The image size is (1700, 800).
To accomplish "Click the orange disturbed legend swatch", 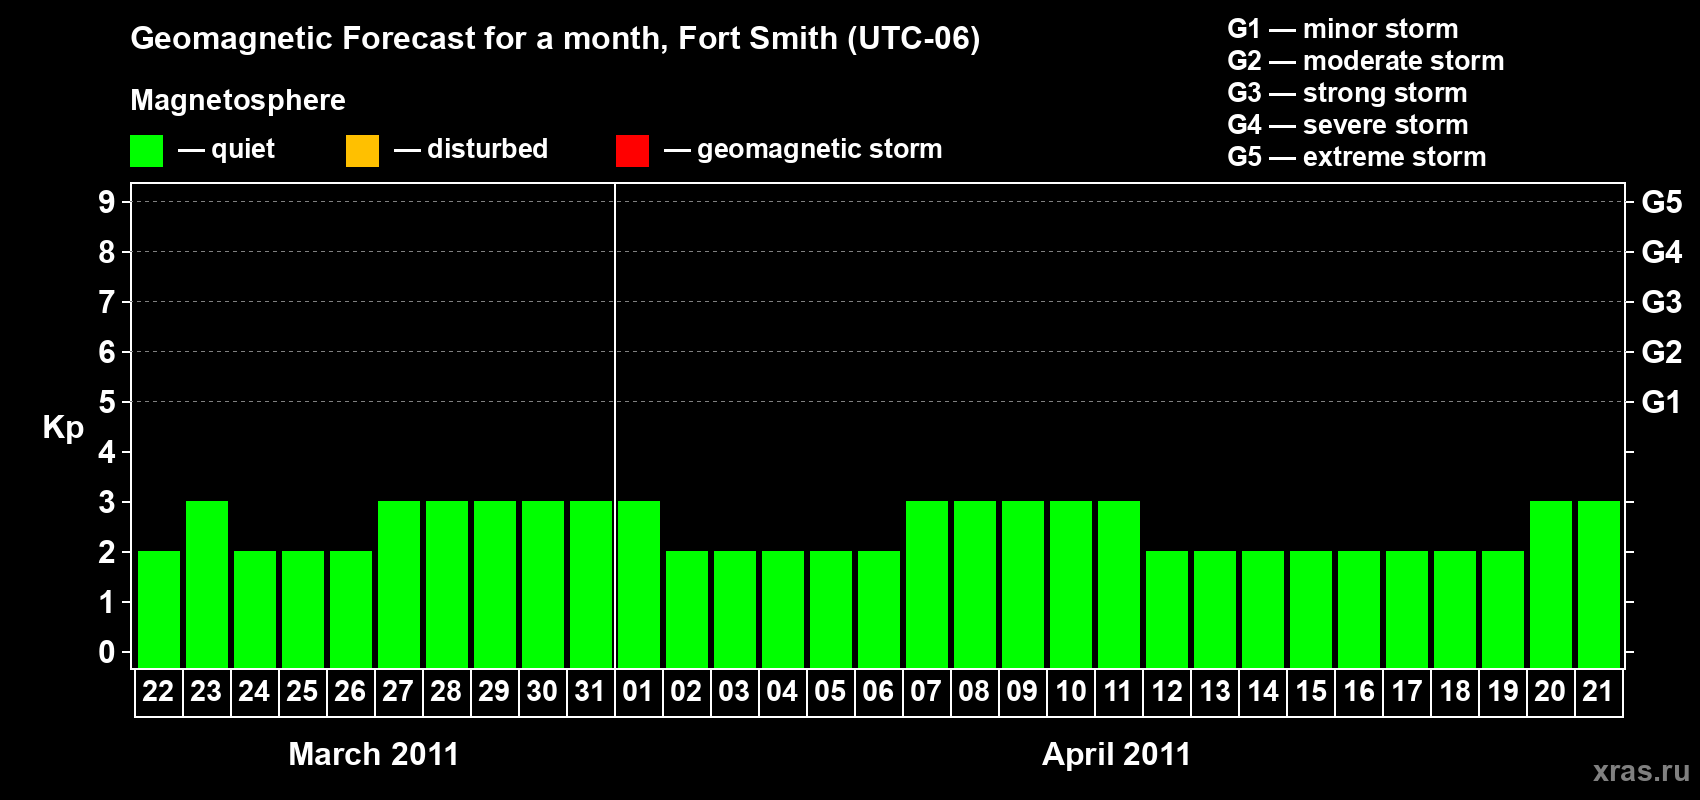I will tap(362, 151).
